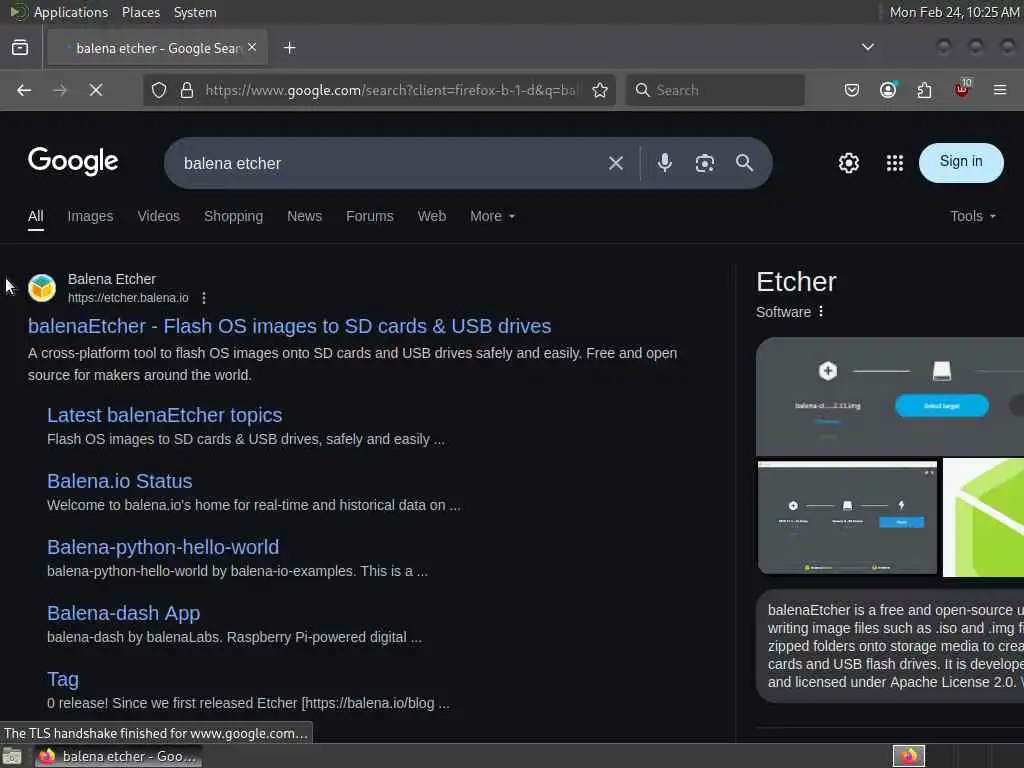Start voice search with microphone
This screenshot has width=1024, height=768.
[x=665, y=163]
